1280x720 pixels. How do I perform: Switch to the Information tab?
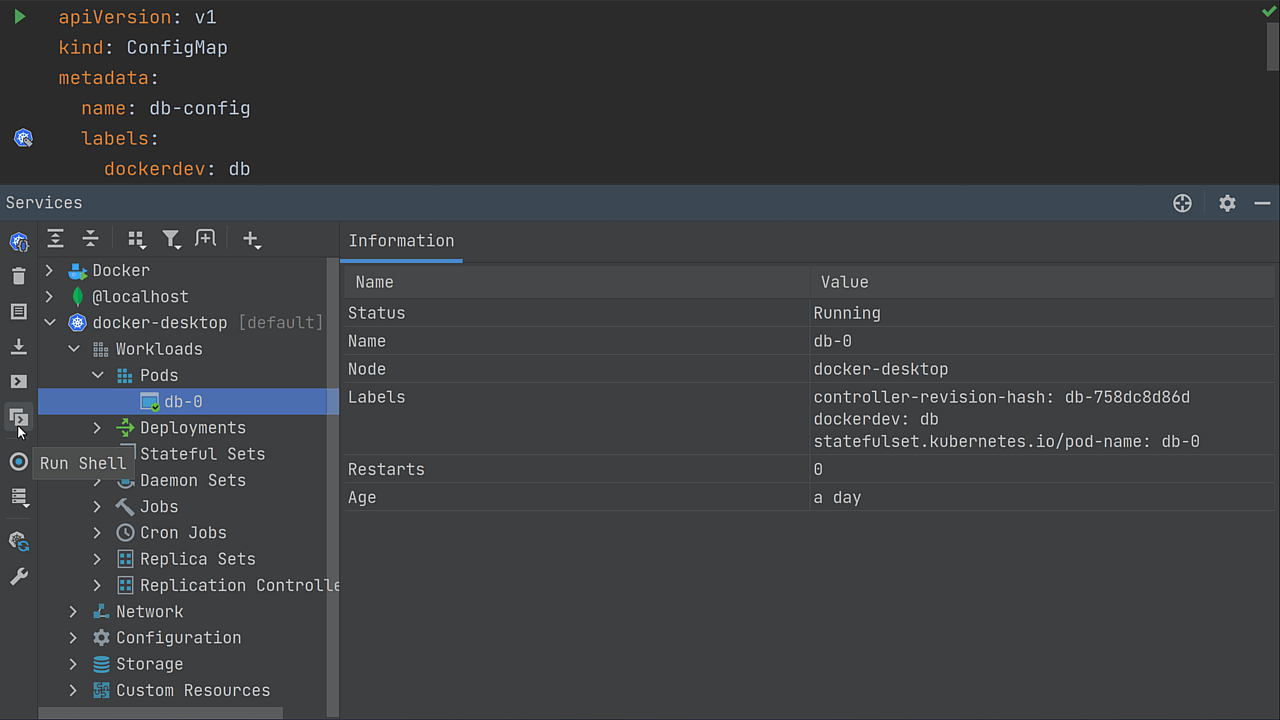coord(401,240)
